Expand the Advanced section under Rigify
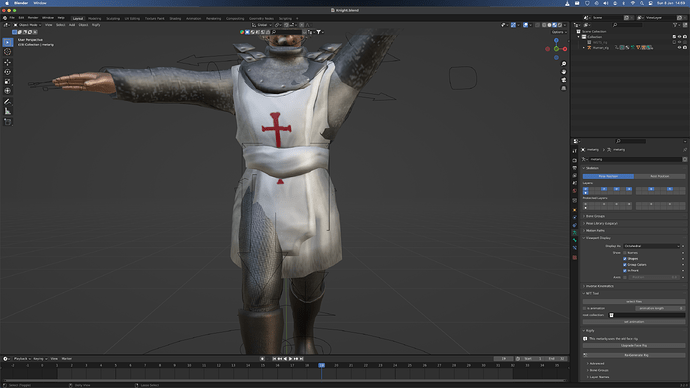 pyautogui.click(x=597, y=364)
